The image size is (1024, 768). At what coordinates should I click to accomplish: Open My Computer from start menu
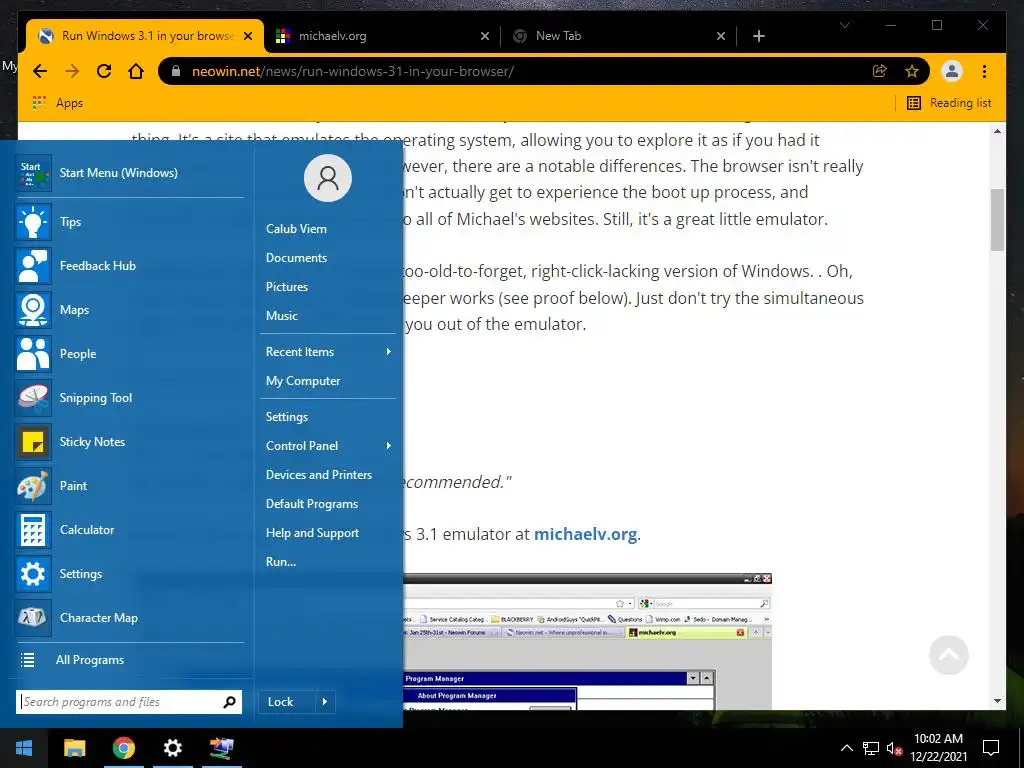pos(303,381)
